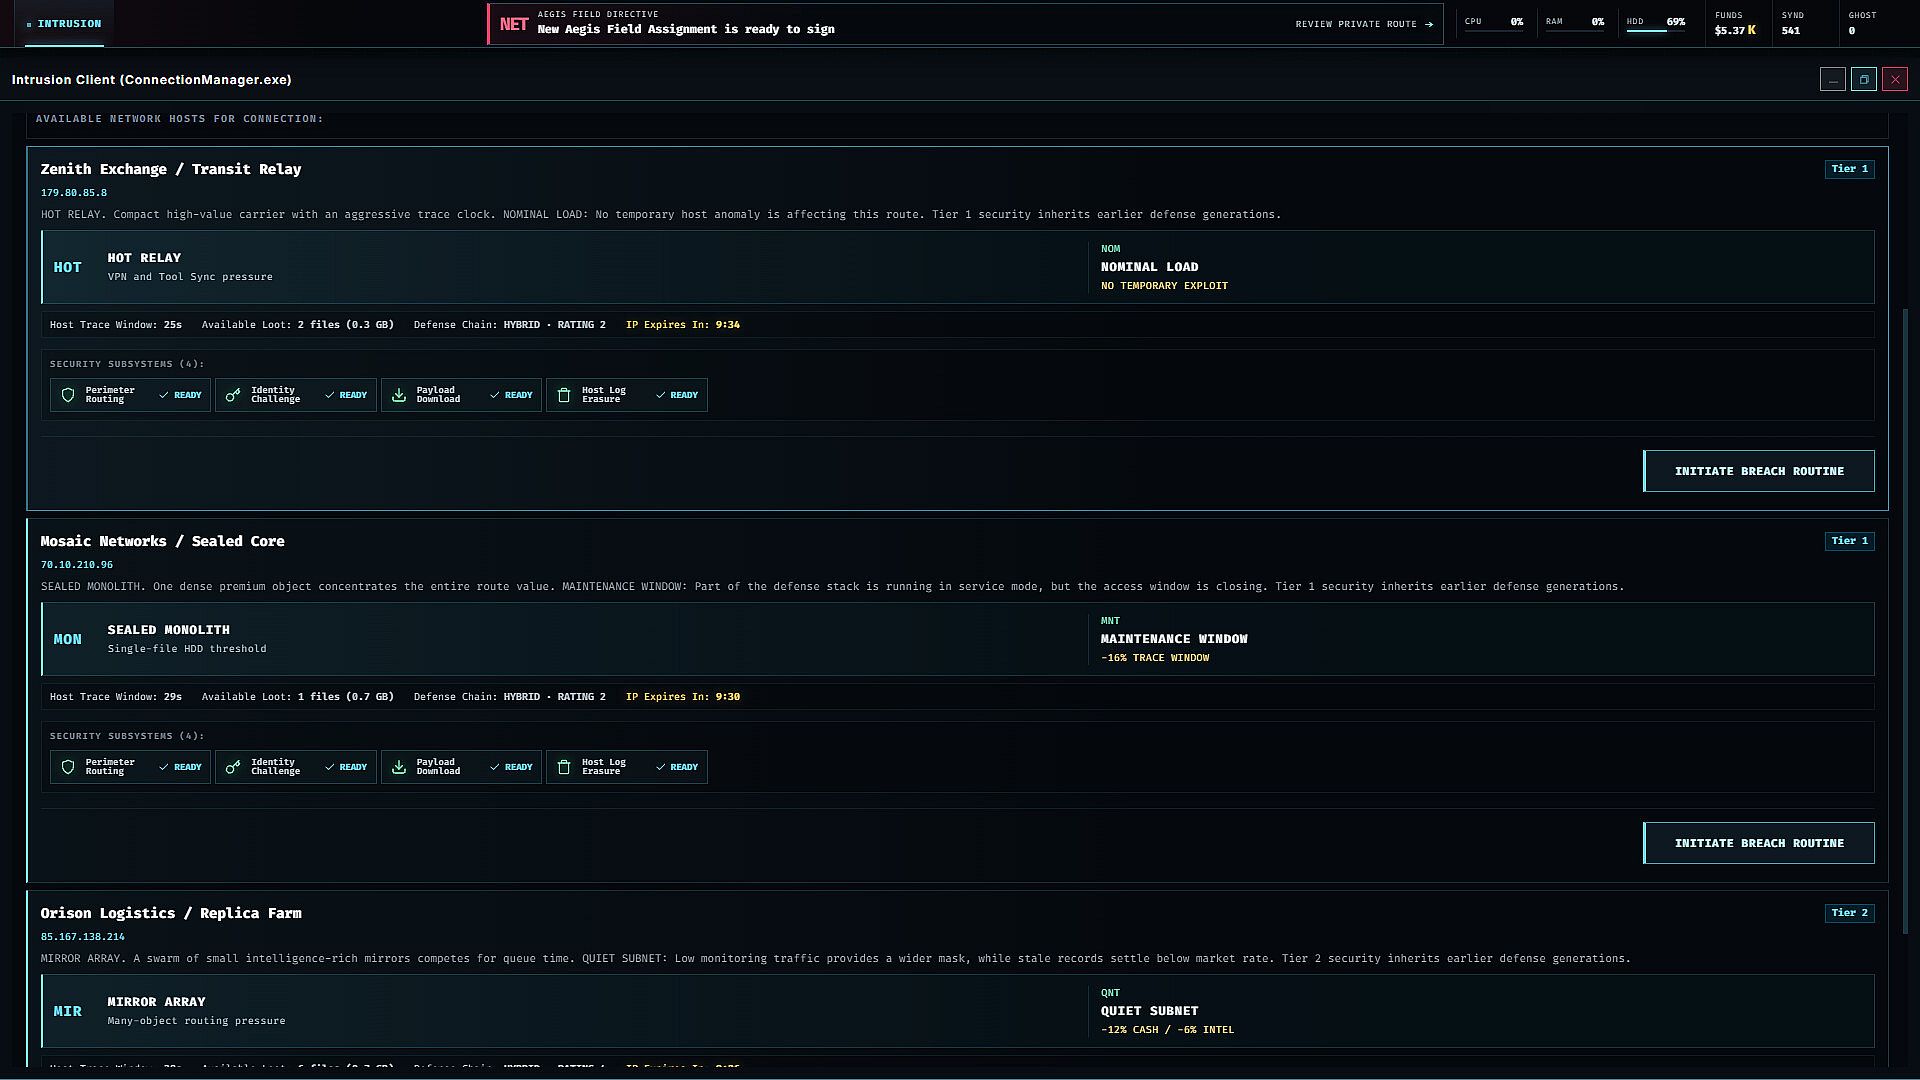Follow the Review Private Route link

[1364, 24]
